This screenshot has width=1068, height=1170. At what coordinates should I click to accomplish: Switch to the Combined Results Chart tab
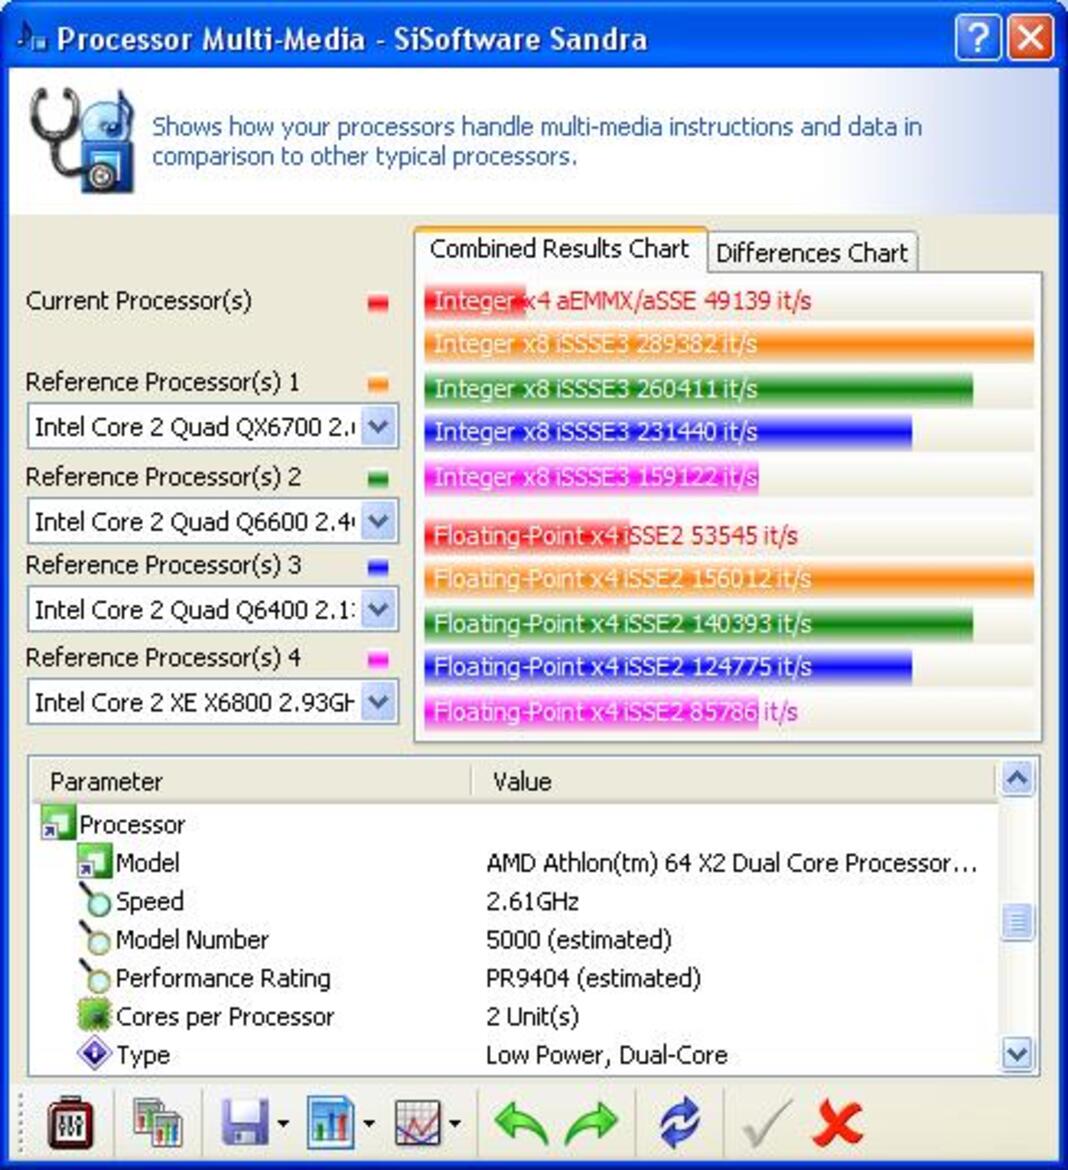click(x=559, y=249)
